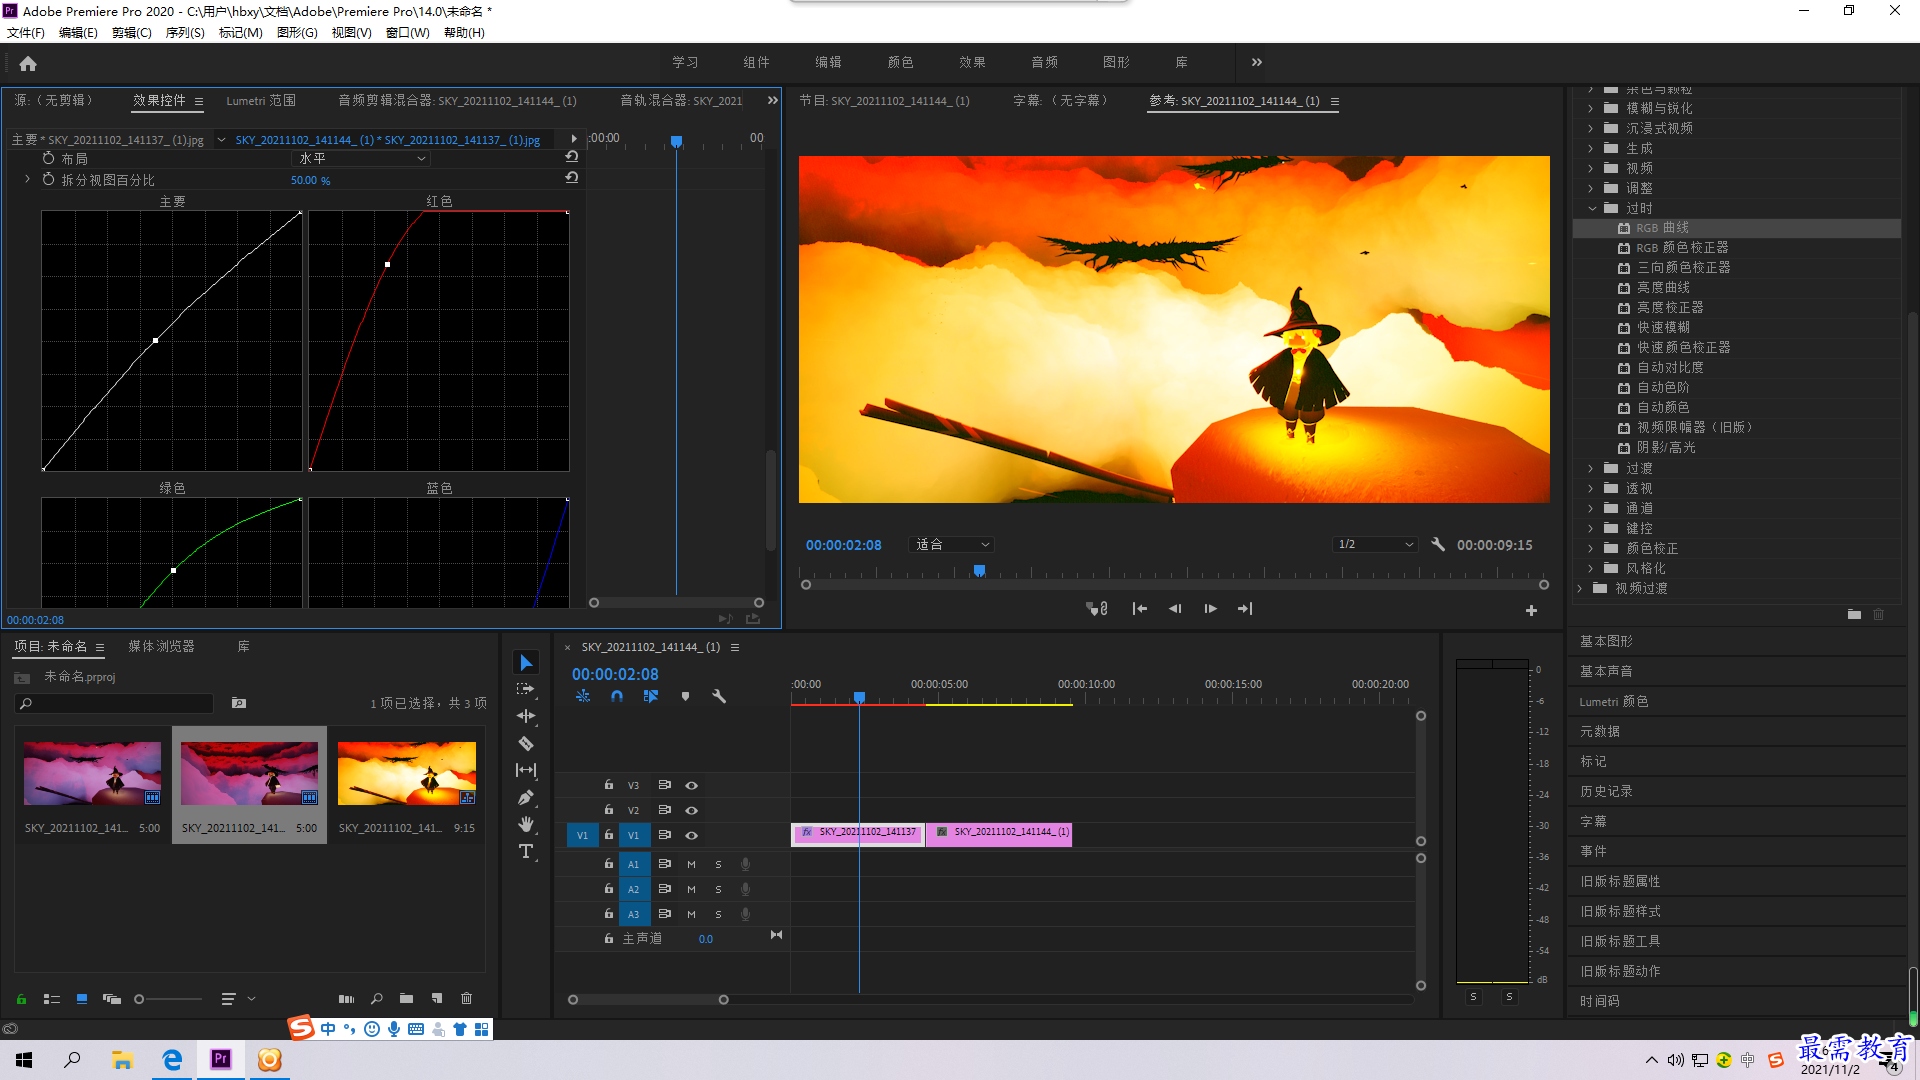Expand the 颜色校正 folder
This screenshot has width=1920, height=1080.
tap(1591, 548)
